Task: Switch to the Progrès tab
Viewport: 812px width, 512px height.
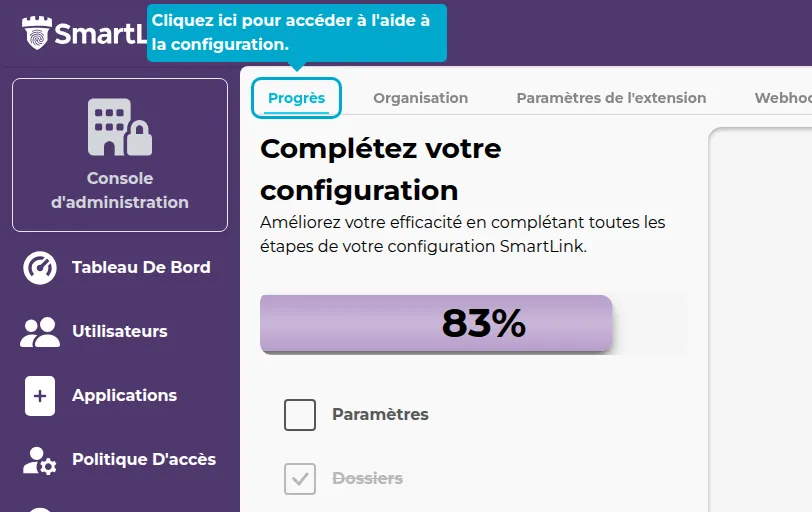Action: [x=296, y=98]
